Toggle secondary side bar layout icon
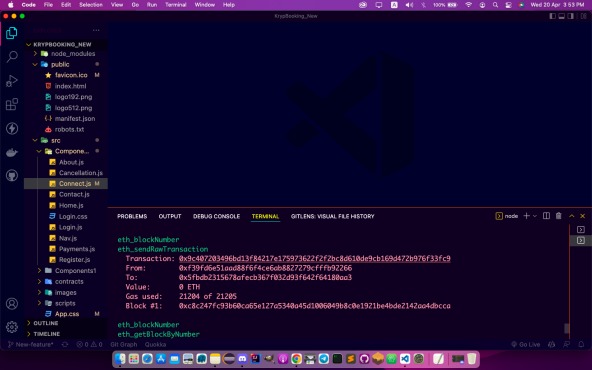 click(571, 16)
